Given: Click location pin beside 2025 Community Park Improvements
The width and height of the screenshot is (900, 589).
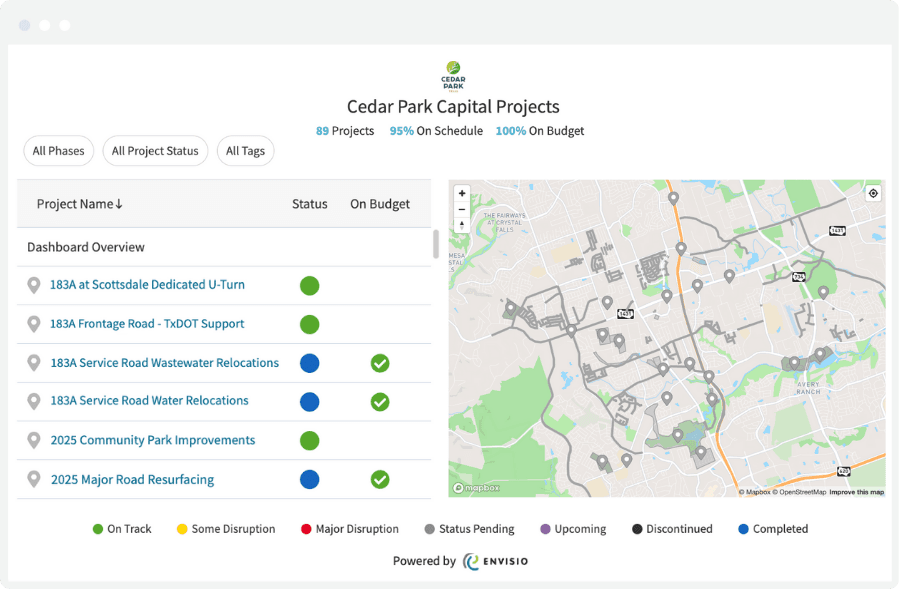Looking at the screenshot, I should point(34,440).
